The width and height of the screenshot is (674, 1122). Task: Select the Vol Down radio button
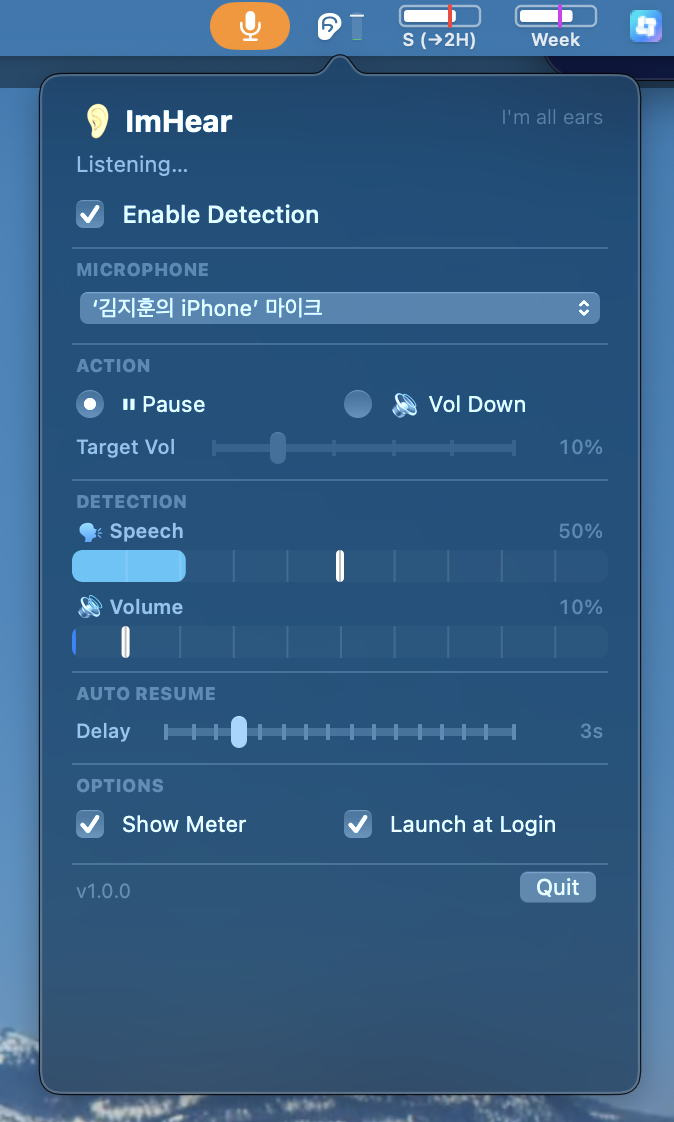358,404
